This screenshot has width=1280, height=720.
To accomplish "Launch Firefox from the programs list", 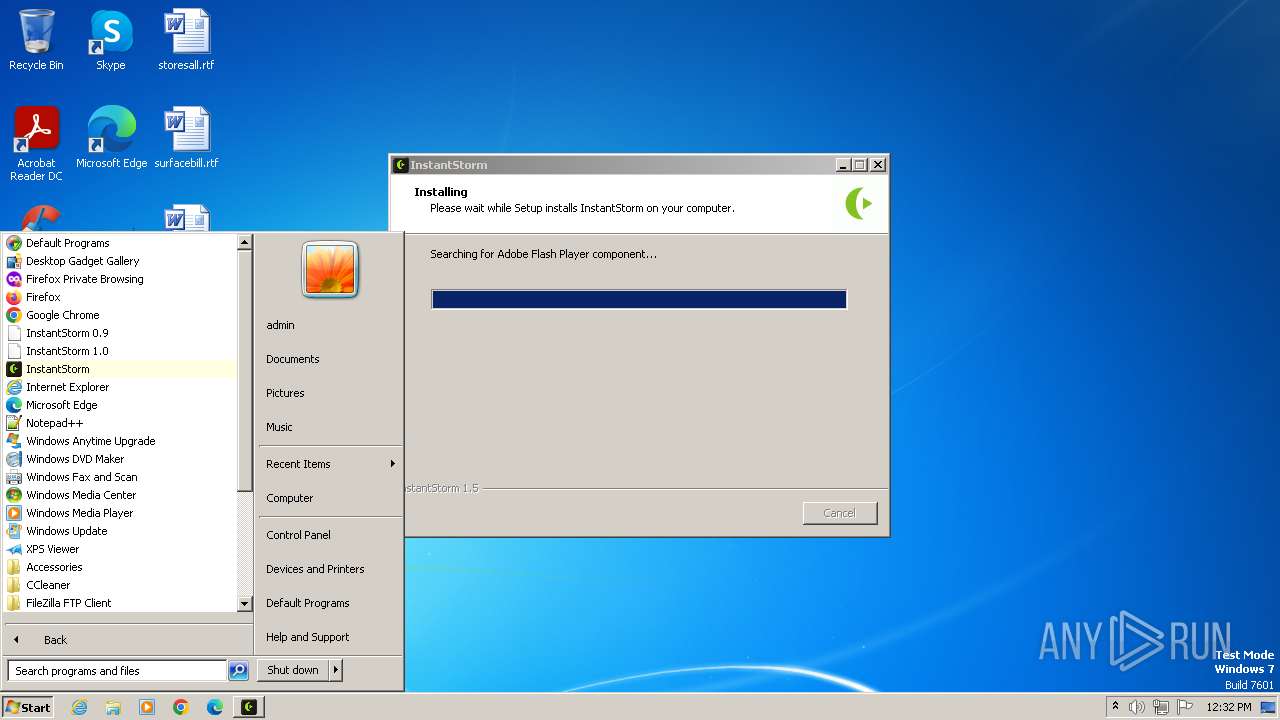I will (x=120, y=297).
